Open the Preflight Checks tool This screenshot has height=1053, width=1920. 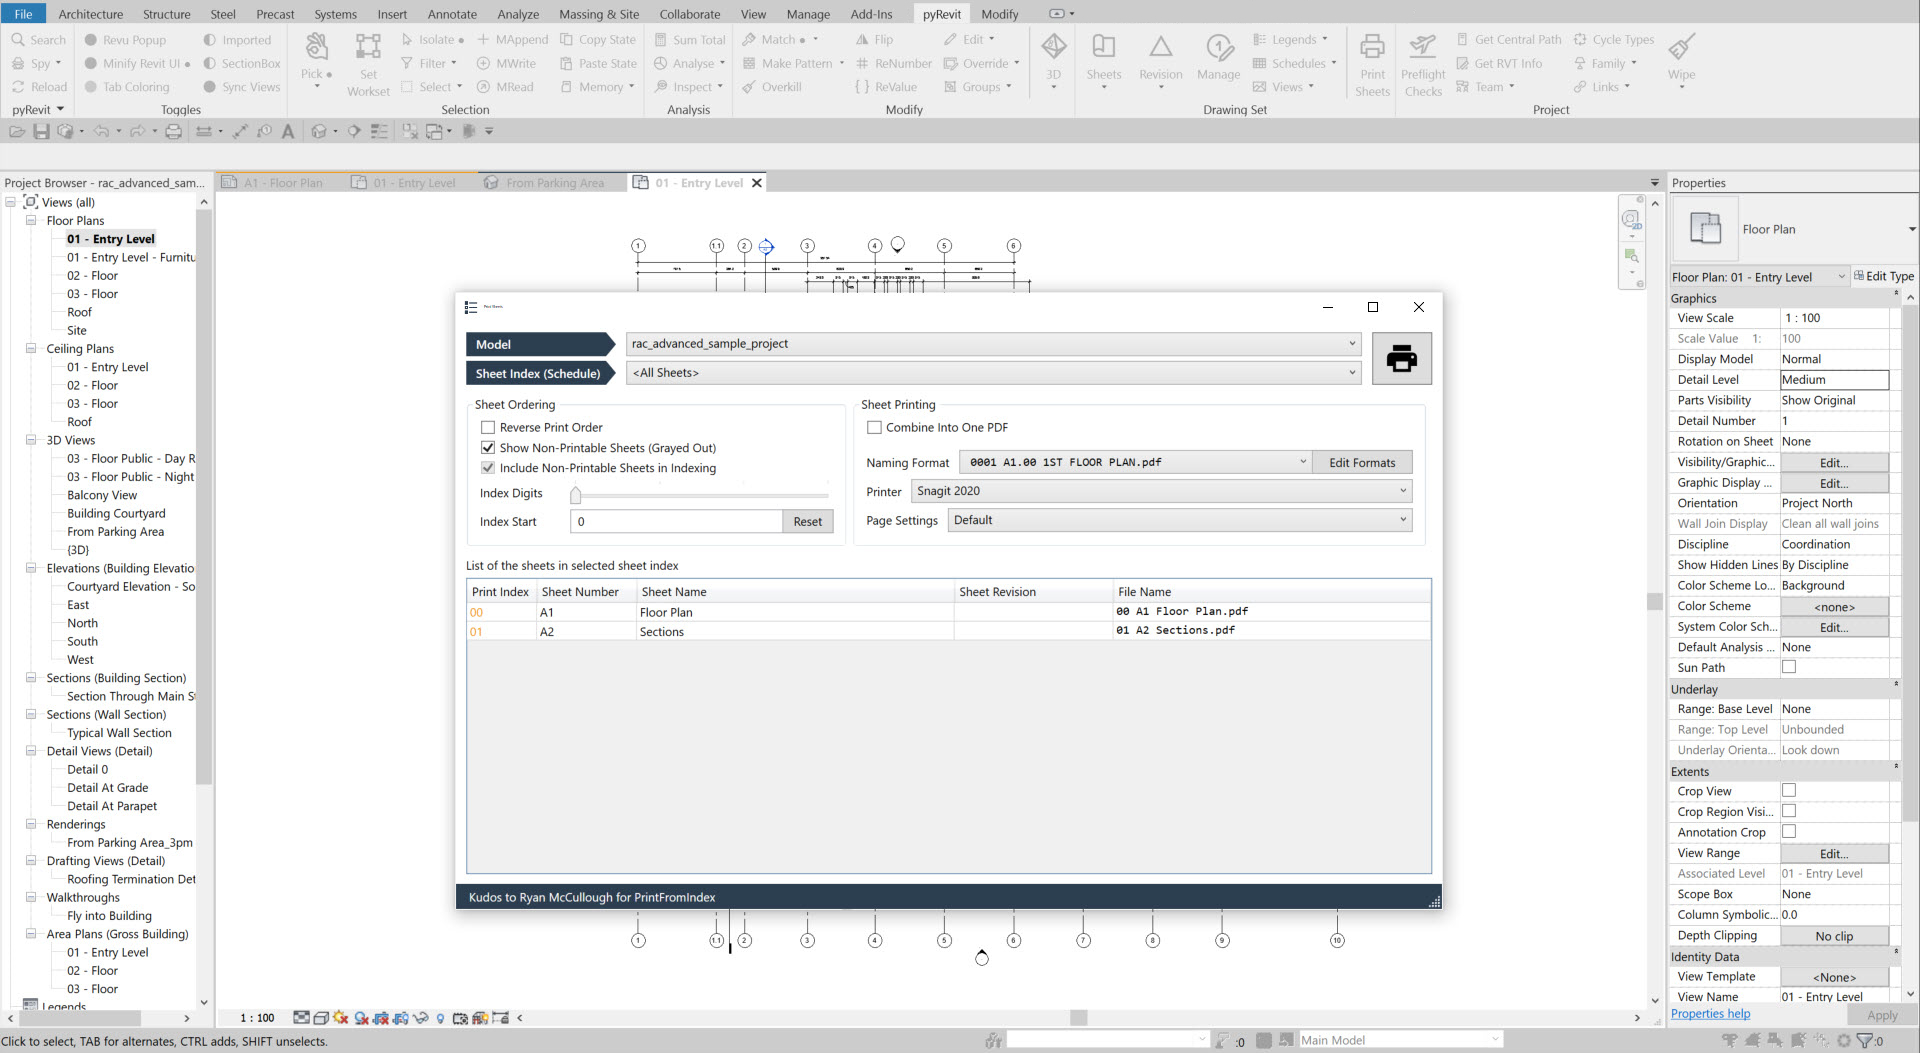click(x=1422, y=62)
